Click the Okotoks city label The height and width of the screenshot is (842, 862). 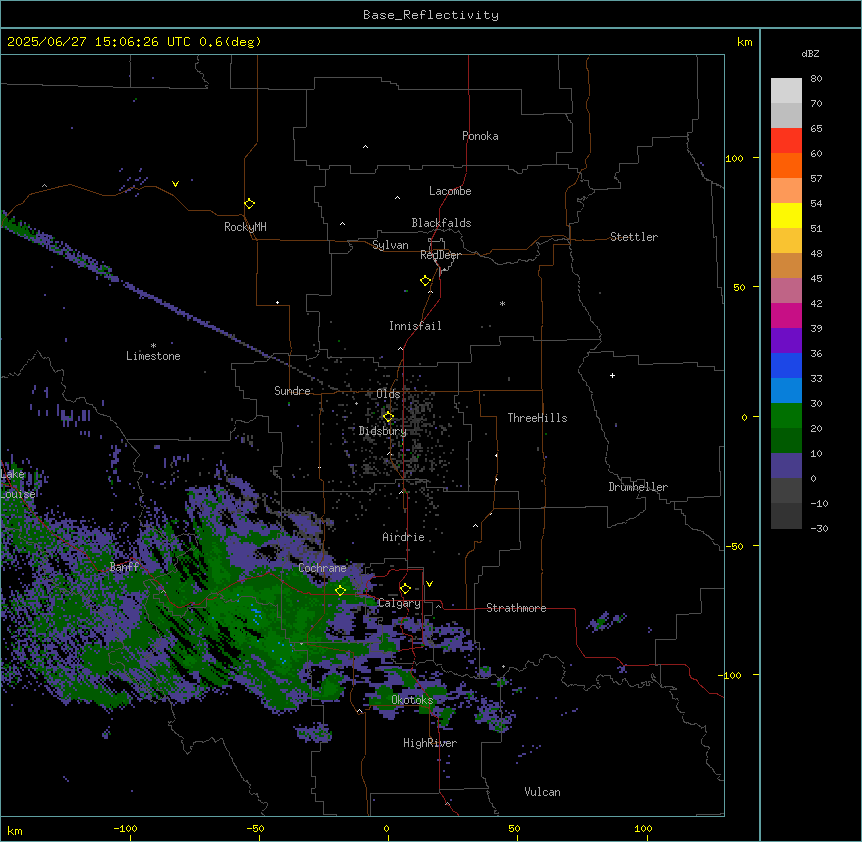412,700
